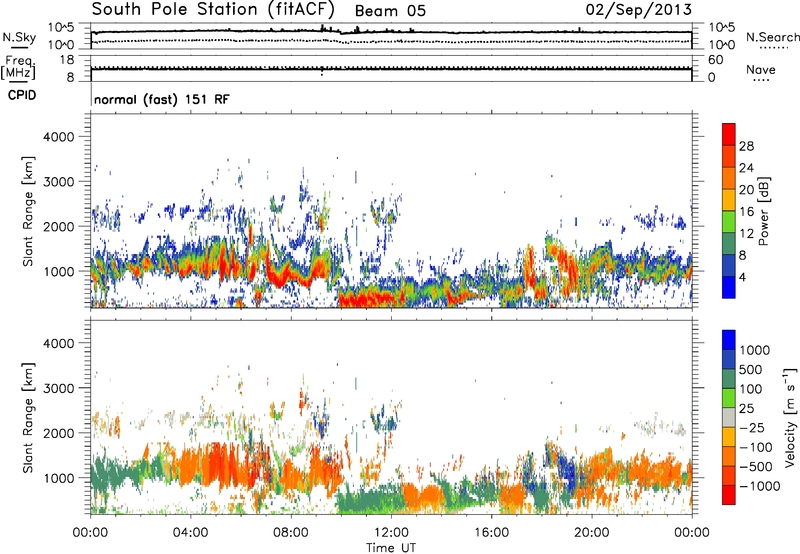Click the power panel 'Slant Range [km]' label

(x=28, y=211)
